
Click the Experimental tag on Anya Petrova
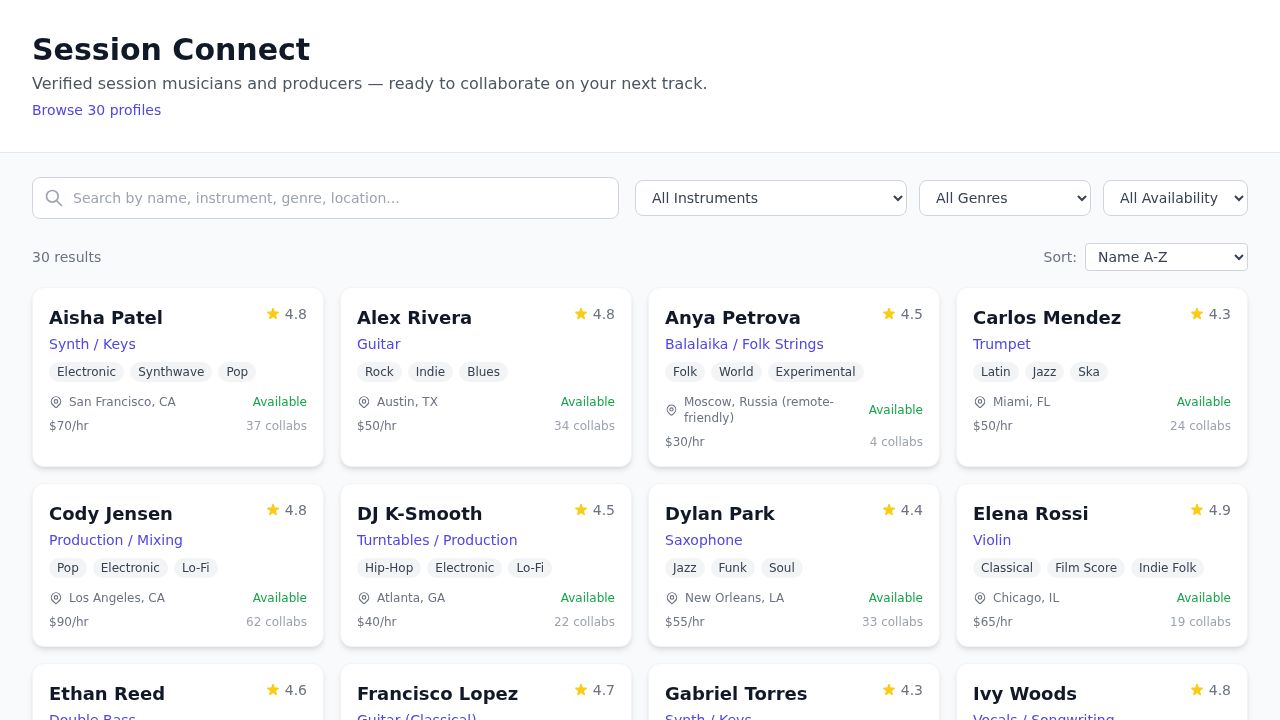click(x=815, y=372)
